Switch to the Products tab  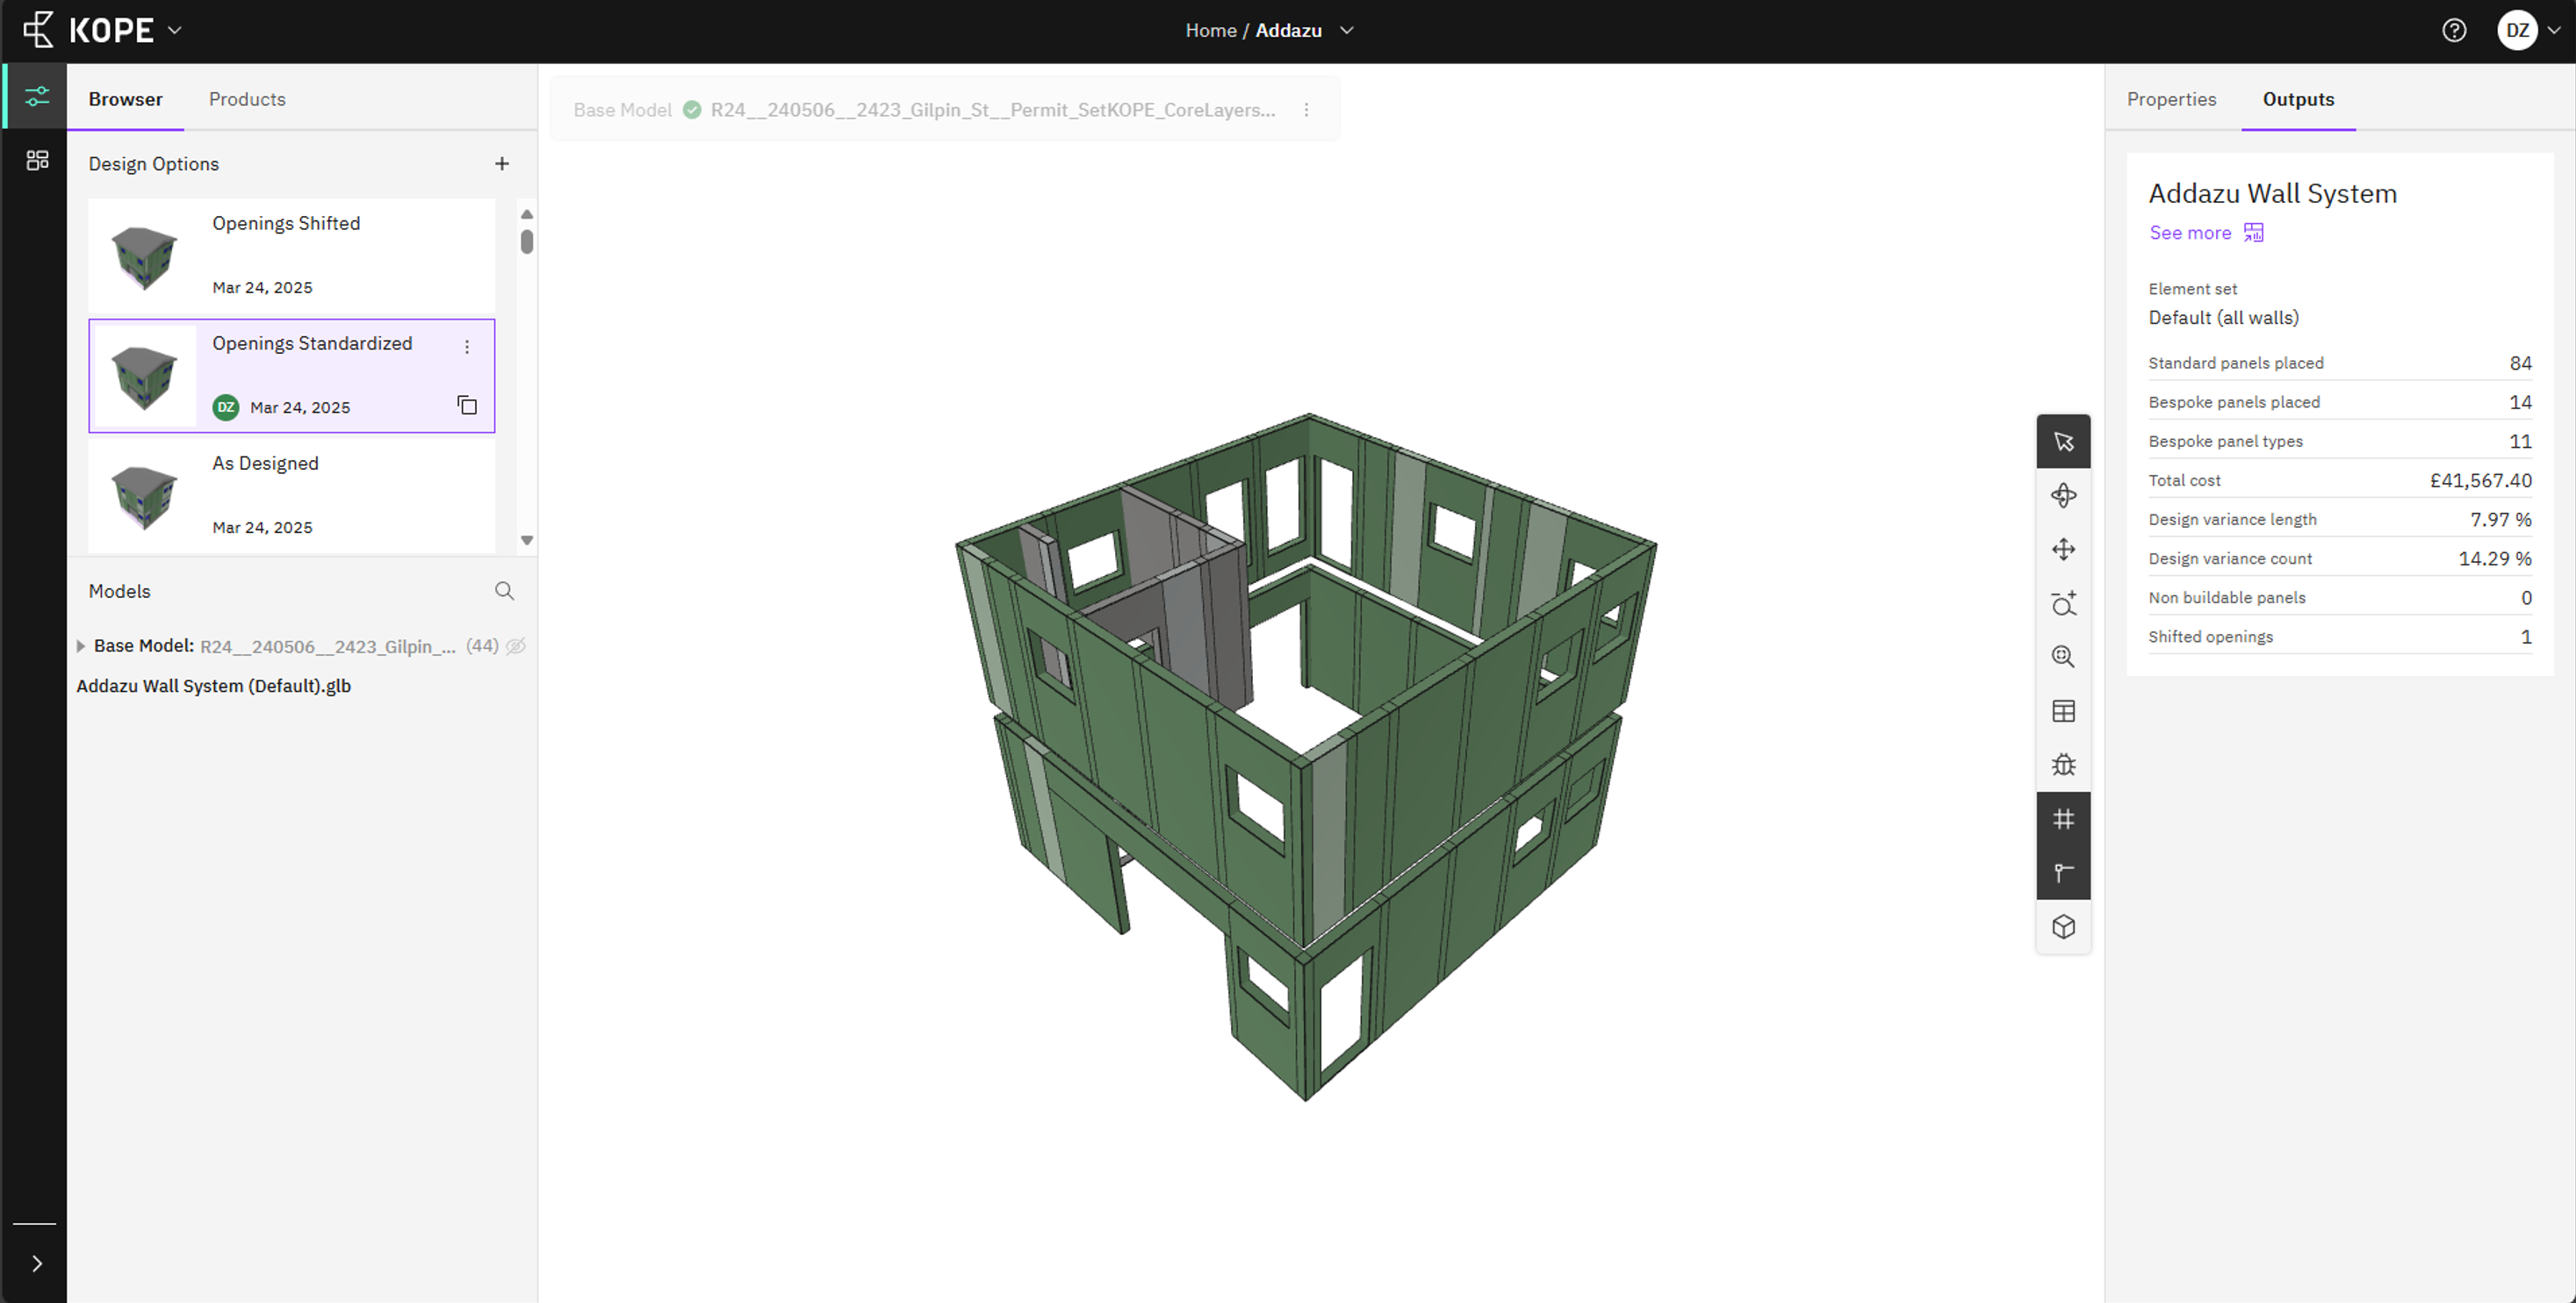[x=247, y=99]
